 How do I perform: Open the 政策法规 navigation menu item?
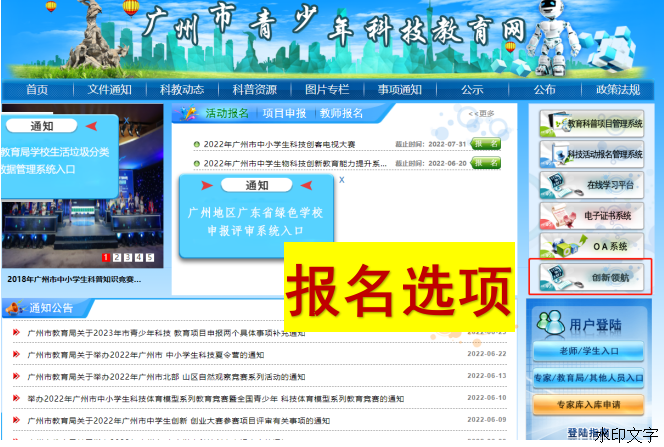point(617,90)
